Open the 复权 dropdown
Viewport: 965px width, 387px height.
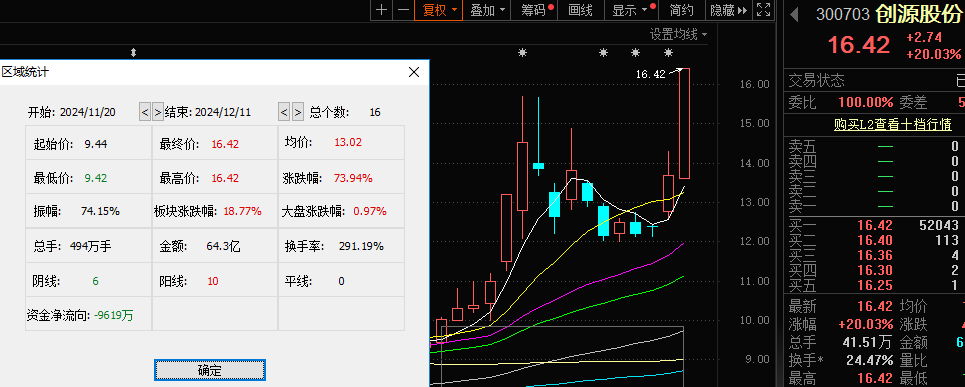point(438,10)
